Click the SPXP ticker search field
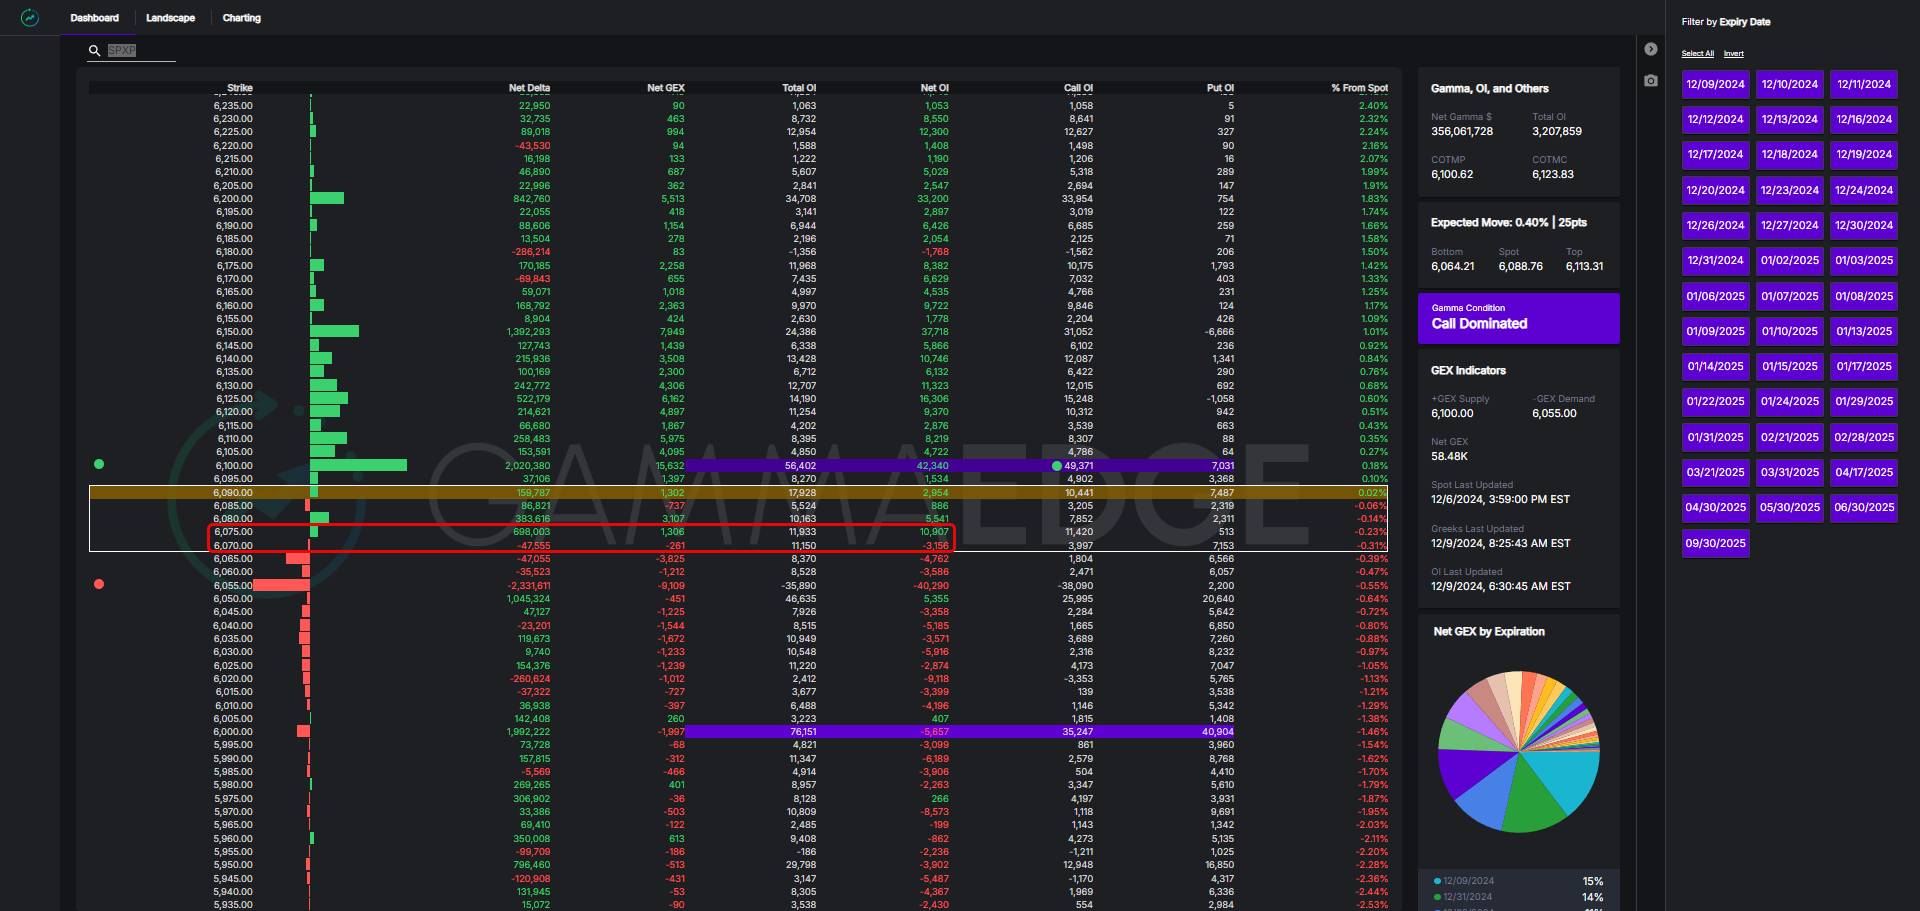The height and width of the screenshot is (911, 1920). coord(140,51)
